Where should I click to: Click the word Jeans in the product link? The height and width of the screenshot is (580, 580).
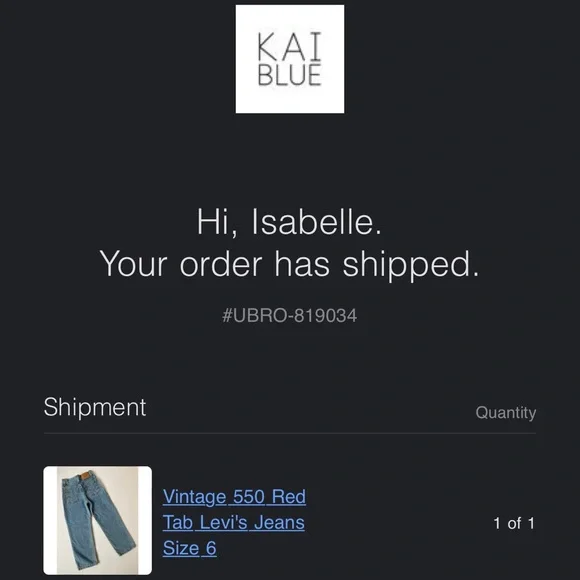[x=279, y=522]
